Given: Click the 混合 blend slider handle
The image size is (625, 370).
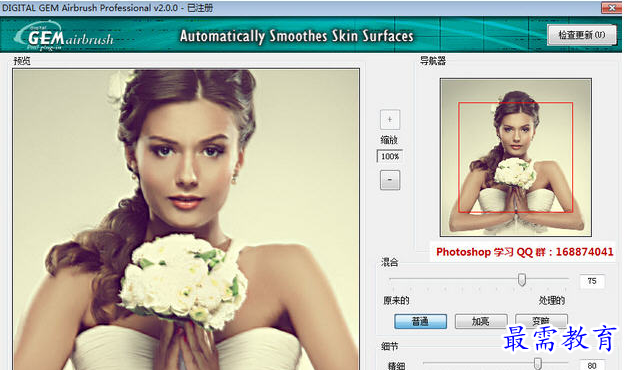Looking at the screenshot, I should pos(522,279).
